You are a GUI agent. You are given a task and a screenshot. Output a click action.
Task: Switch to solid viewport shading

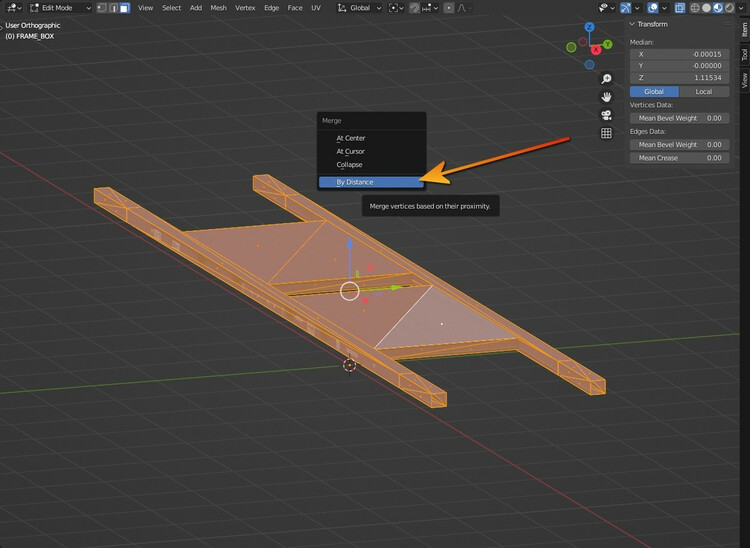click(x=706, y=8)
